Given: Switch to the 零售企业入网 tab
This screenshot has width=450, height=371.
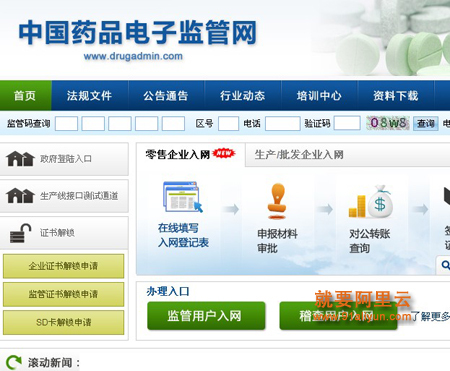Looking at the screenshot, I should (x=191, y=155).
